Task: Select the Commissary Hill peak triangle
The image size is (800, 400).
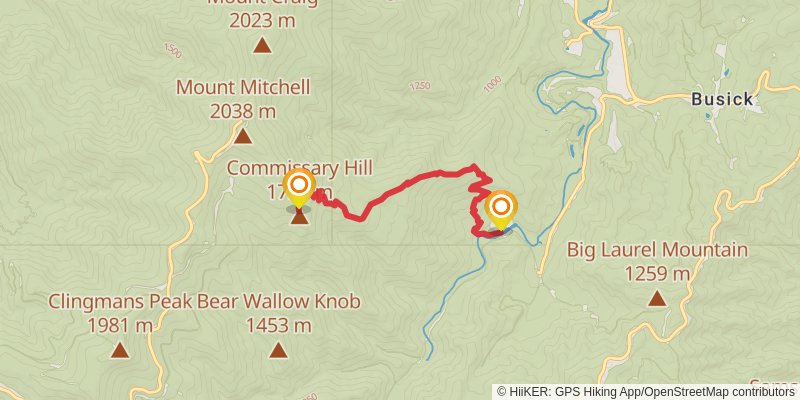Action: [299, 217]
